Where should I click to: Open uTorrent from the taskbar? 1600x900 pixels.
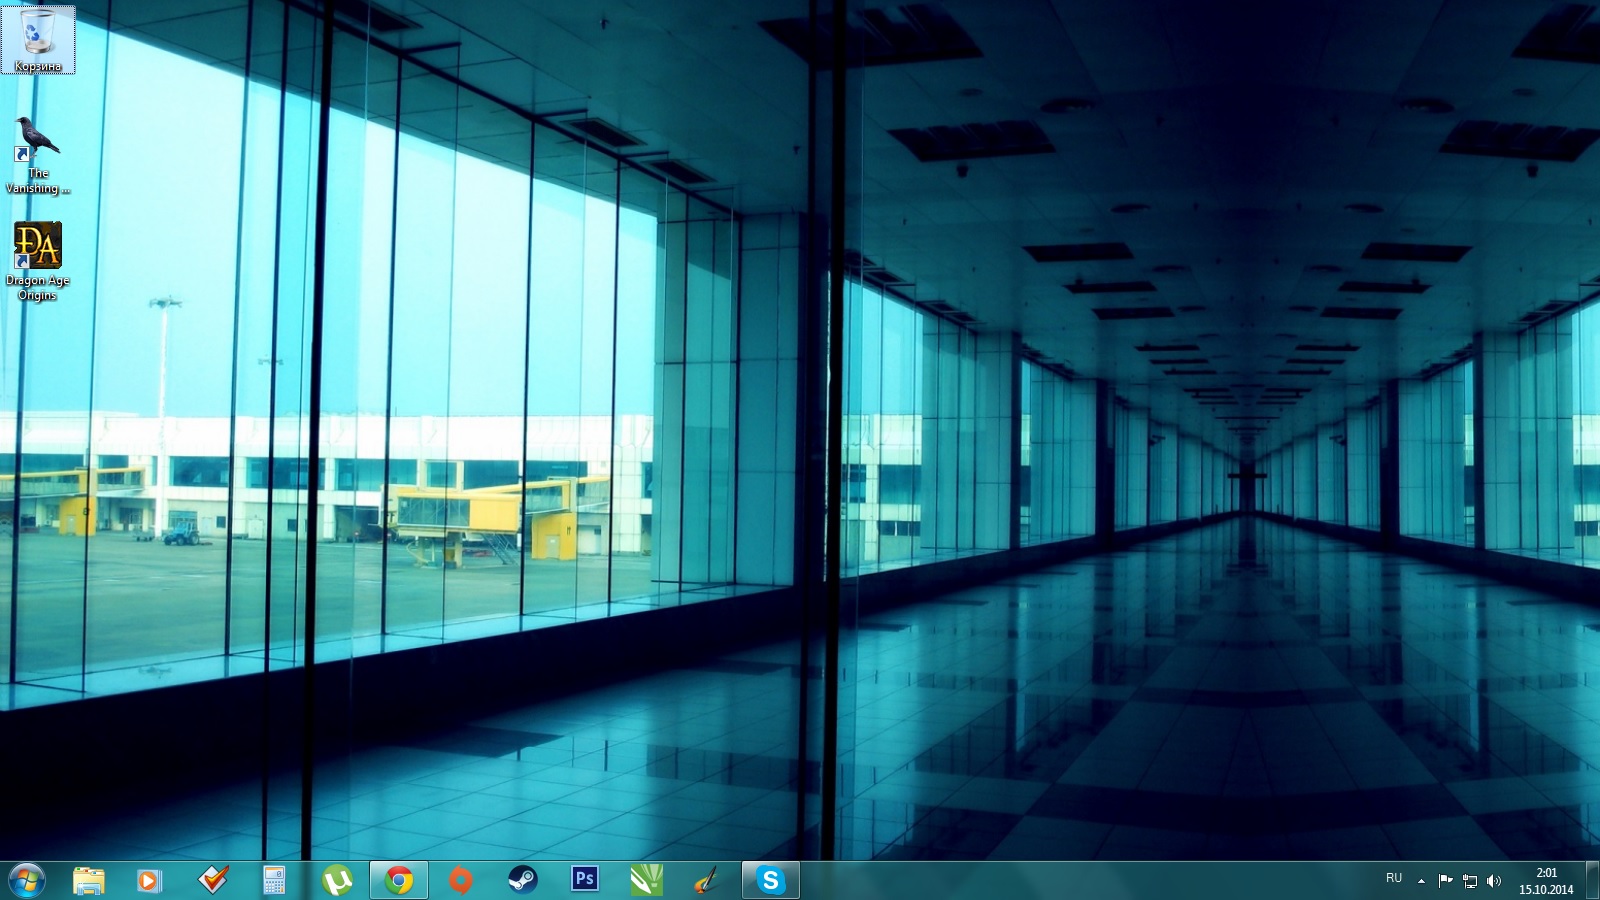[x=337, y=880]
